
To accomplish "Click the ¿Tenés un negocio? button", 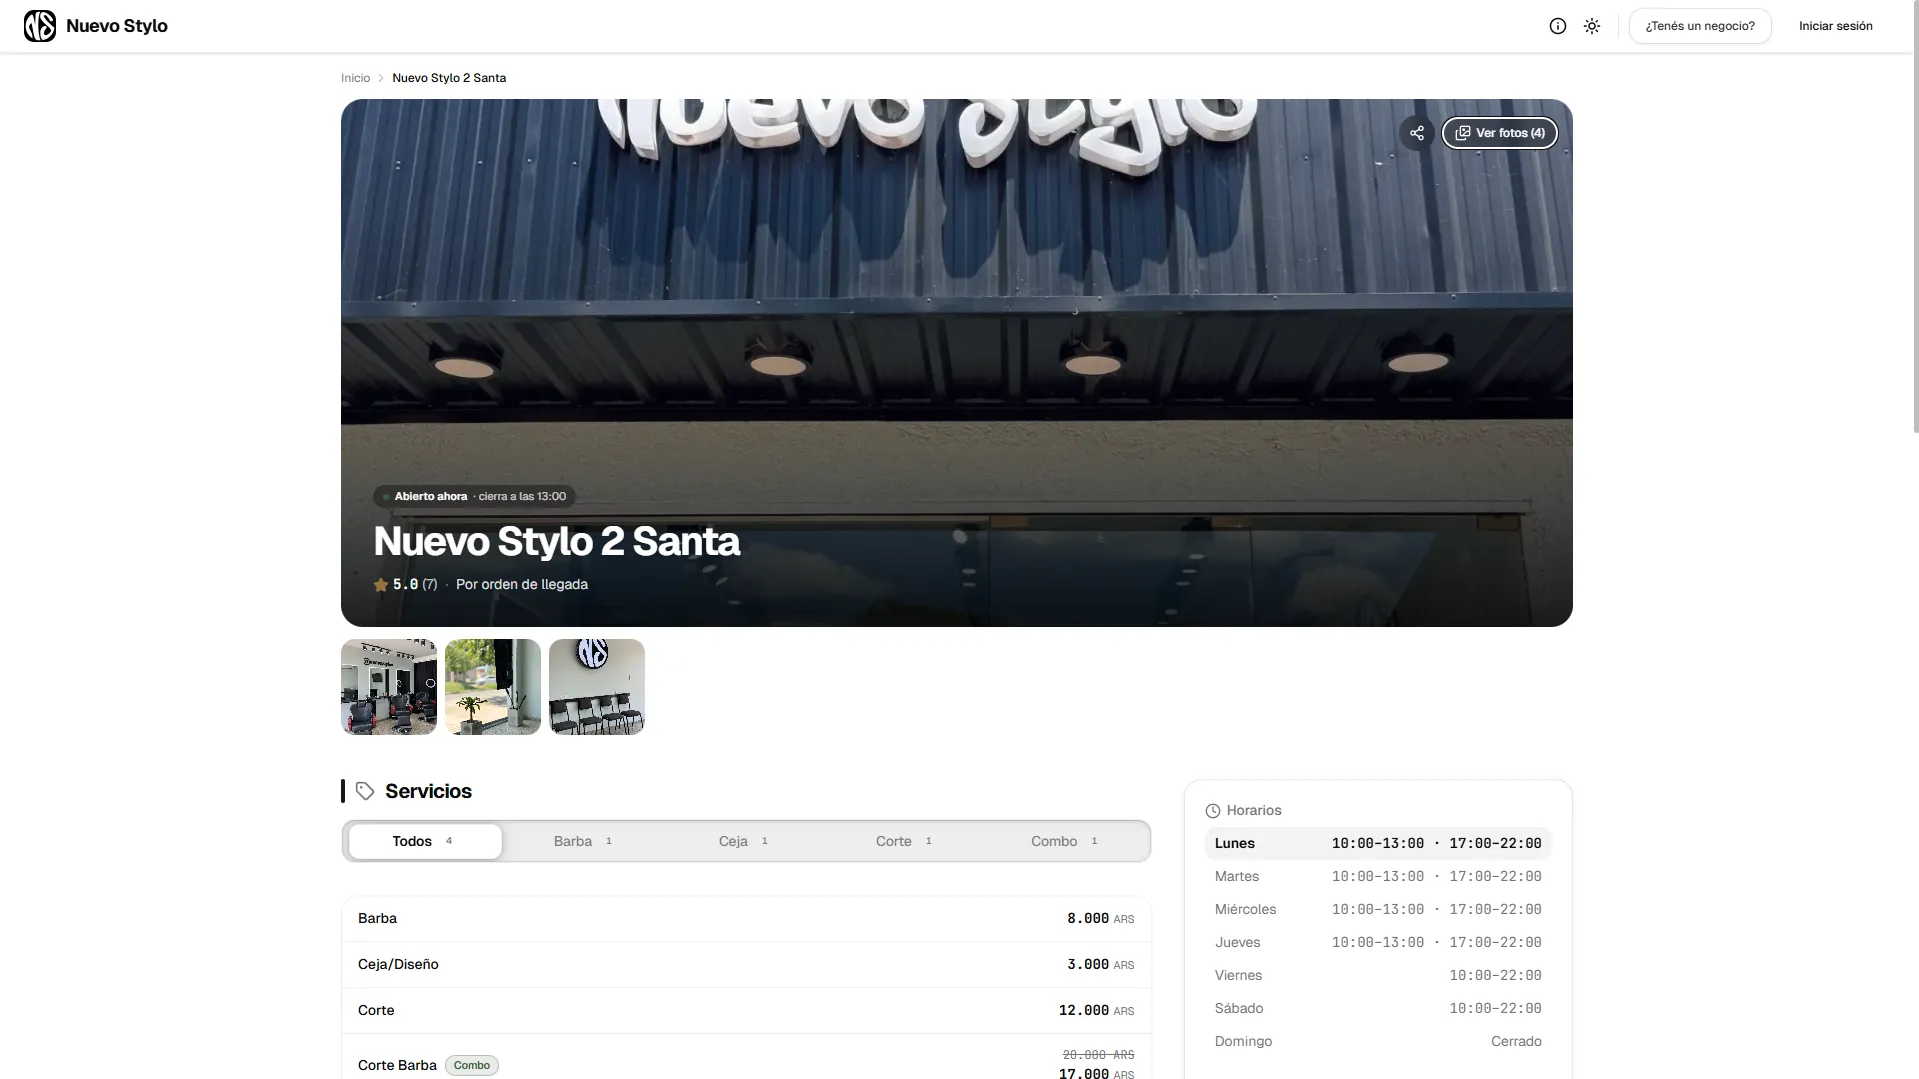I will pyautogui.click(x=1700, y=26).
